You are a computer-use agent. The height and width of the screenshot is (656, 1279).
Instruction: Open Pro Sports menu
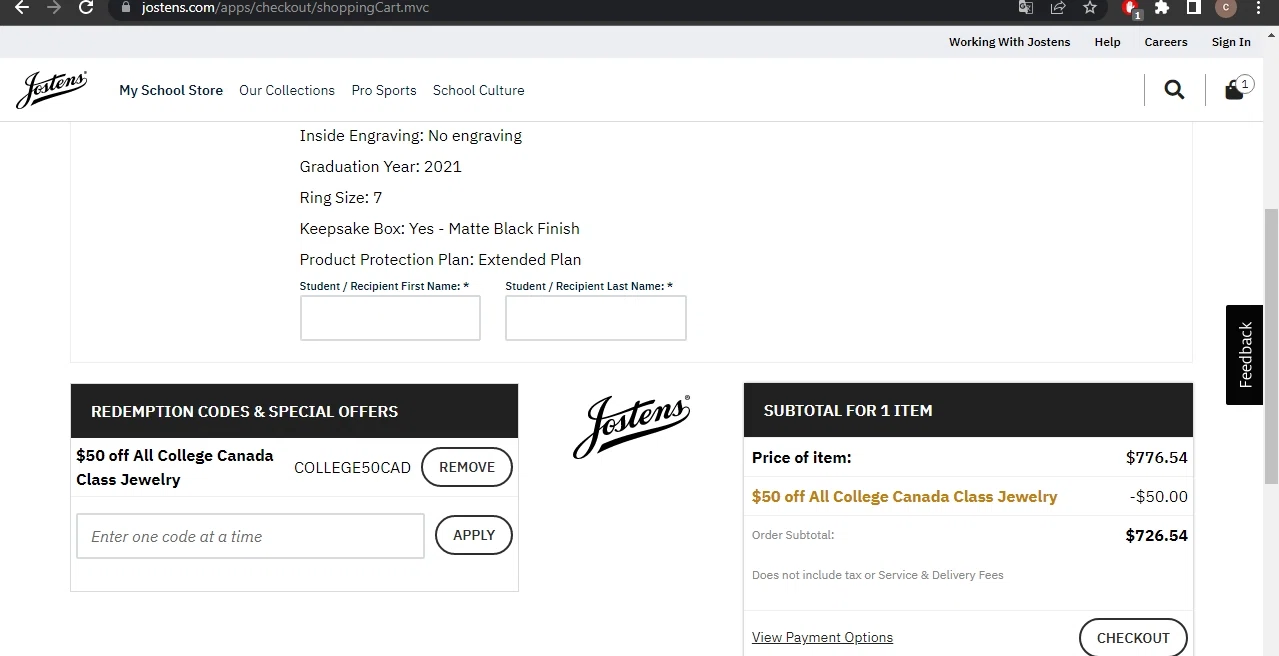pyautogui.click(x=384, y=90)
